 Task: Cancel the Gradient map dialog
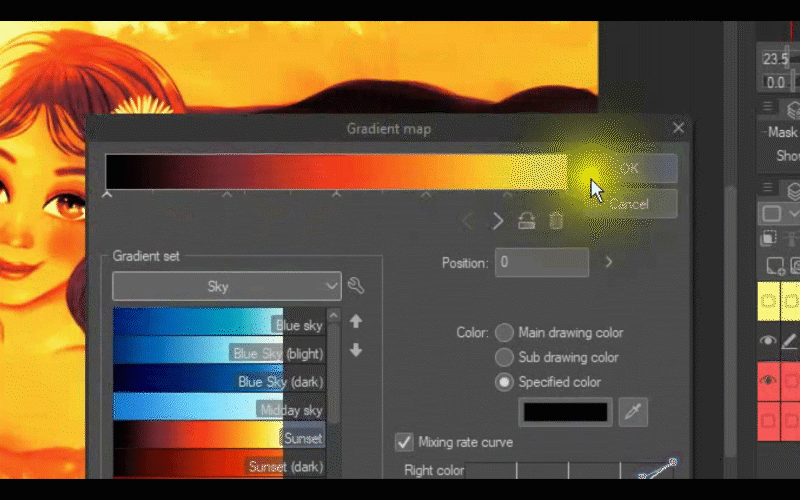point(630,204)
